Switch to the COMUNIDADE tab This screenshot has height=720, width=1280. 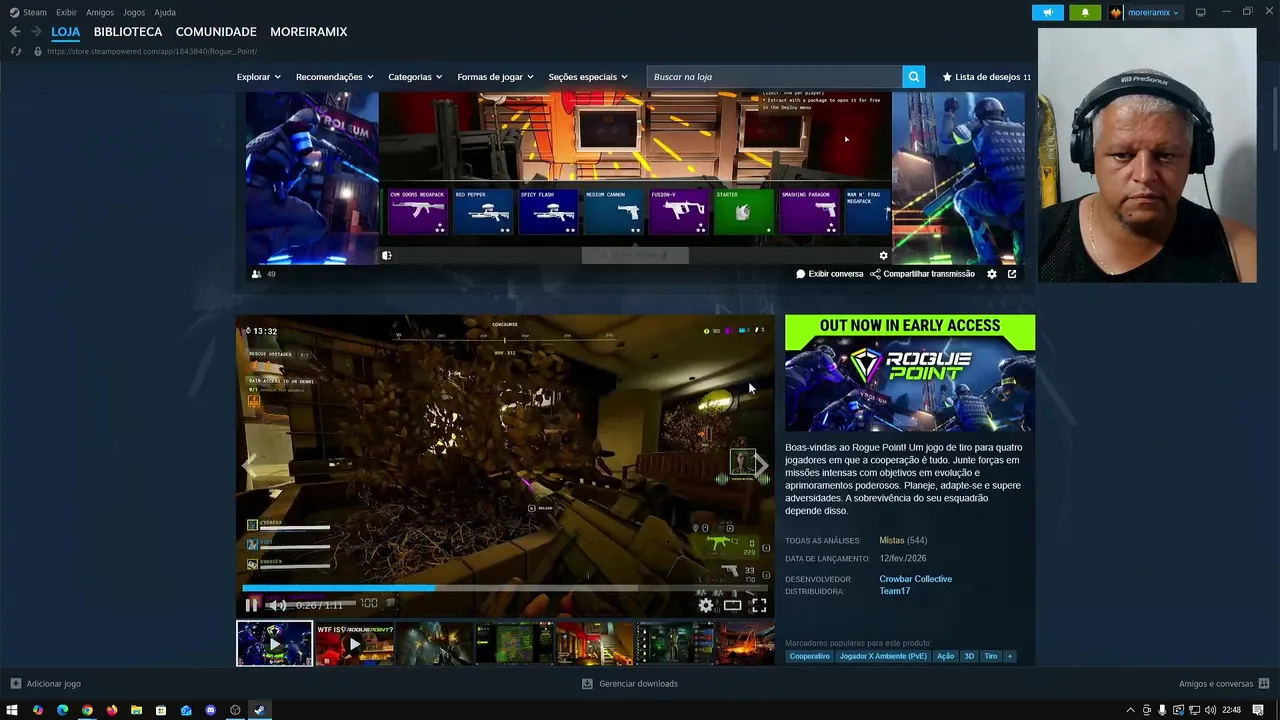[216, 32]
